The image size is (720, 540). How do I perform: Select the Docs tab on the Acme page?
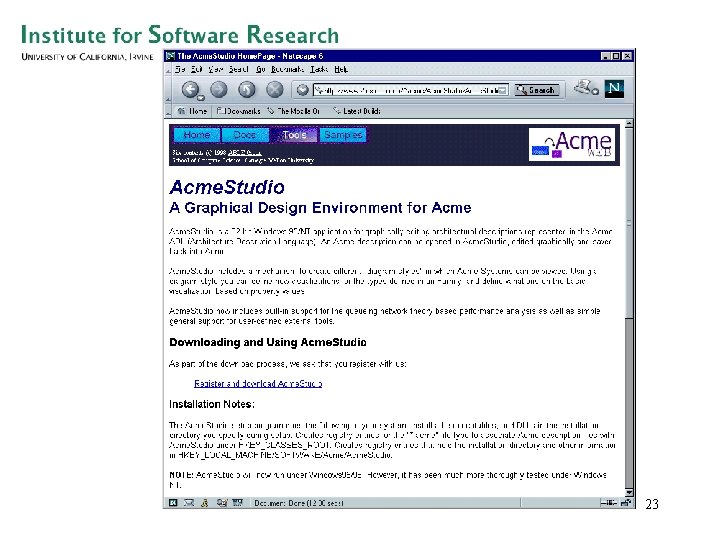pyautogui.click(x=245, y=135)
